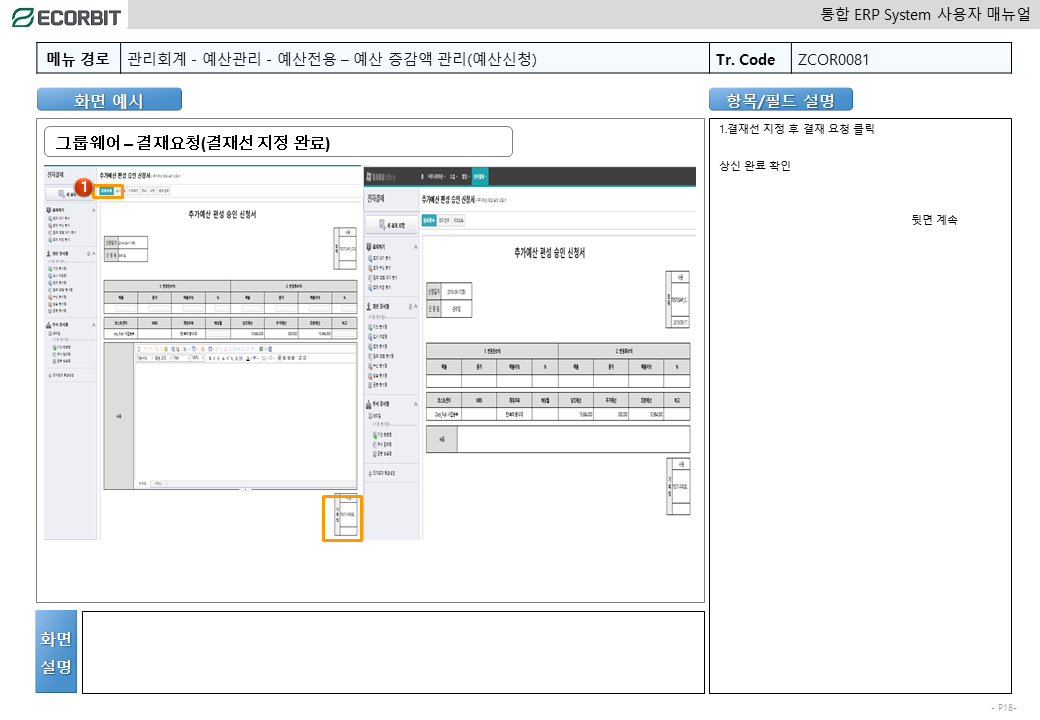1040x720 pixels.
Task: Select the teal 결재문서 tab in right screenshot
Action: [429, 219]
